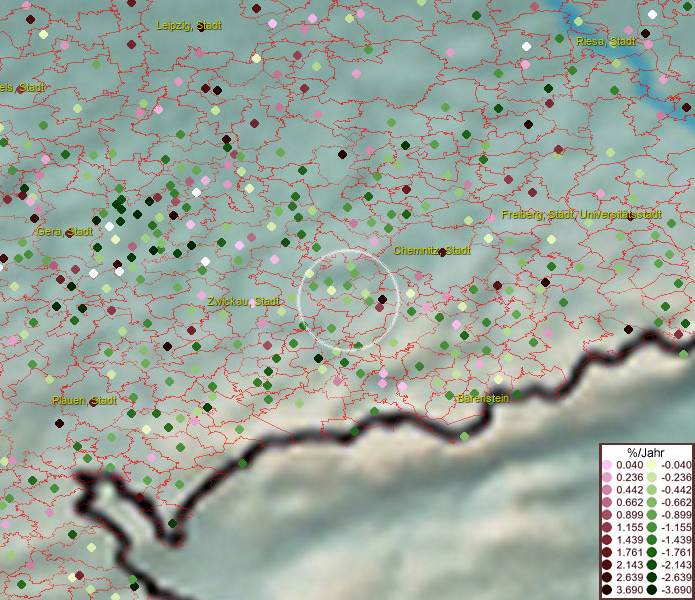
Task: Click the 2.143 legend value text
Action: point(629,565)
